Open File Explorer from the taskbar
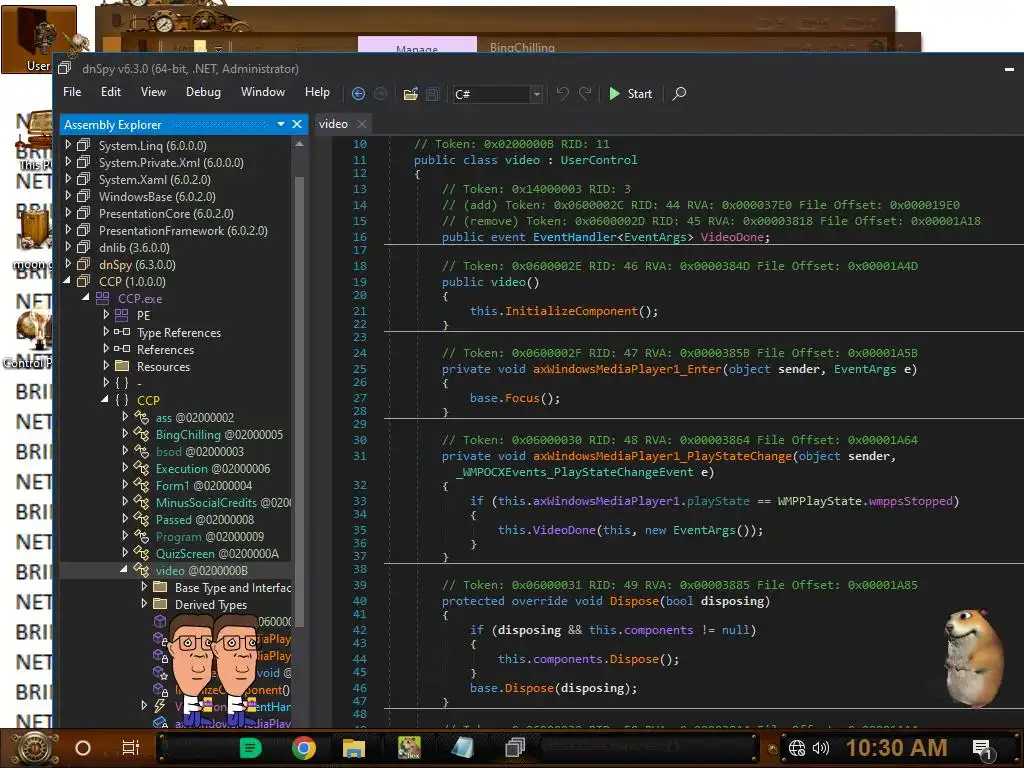1024x768 pixels. tap(353, 748)
